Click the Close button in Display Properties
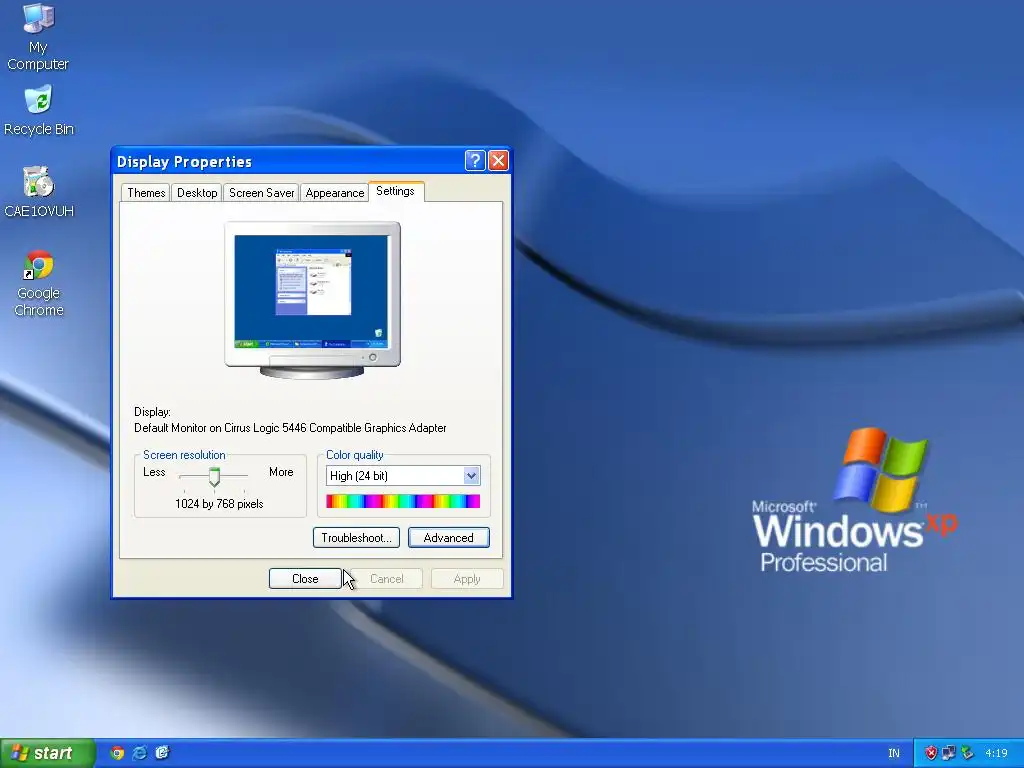1024x768 pixels. pos(305,579)
